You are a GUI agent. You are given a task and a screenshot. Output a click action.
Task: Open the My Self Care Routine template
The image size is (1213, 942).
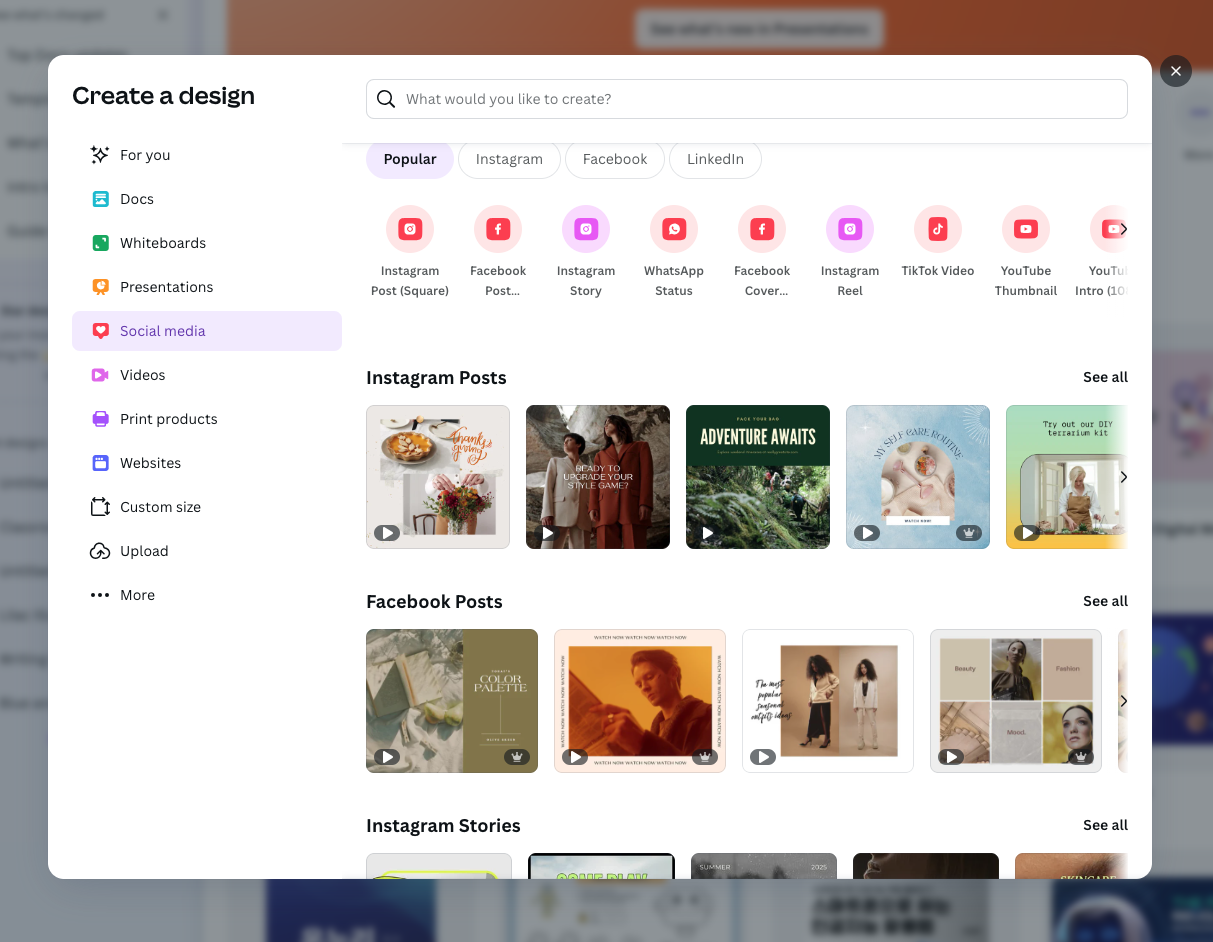point(918,477)
